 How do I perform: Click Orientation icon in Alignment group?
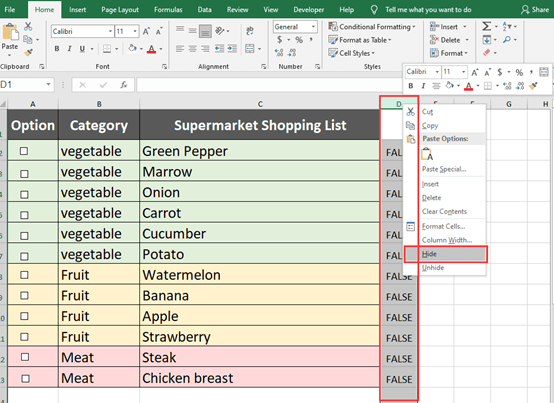[220, 31]
